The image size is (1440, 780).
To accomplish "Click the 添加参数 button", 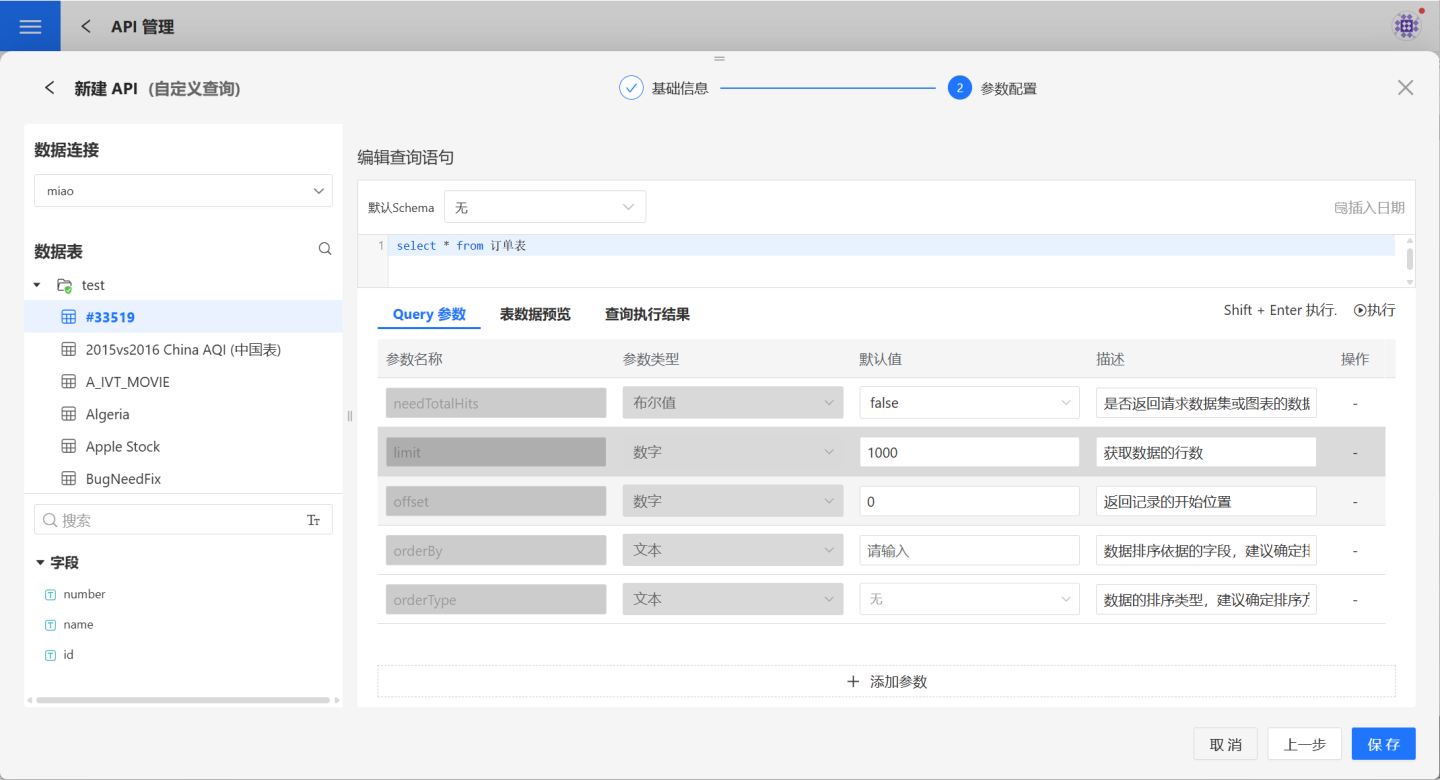I will [x=886, y=682].
